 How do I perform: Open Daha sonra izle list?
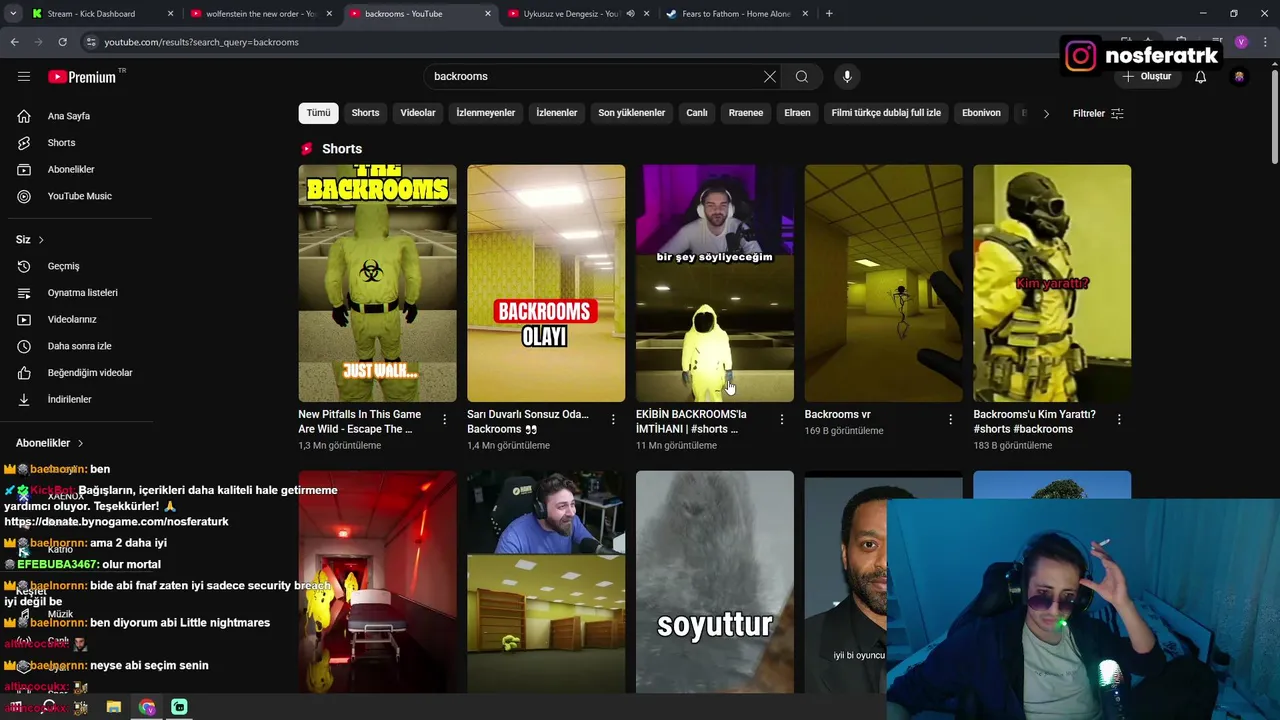pyautogui.click(x=77, y=346)
